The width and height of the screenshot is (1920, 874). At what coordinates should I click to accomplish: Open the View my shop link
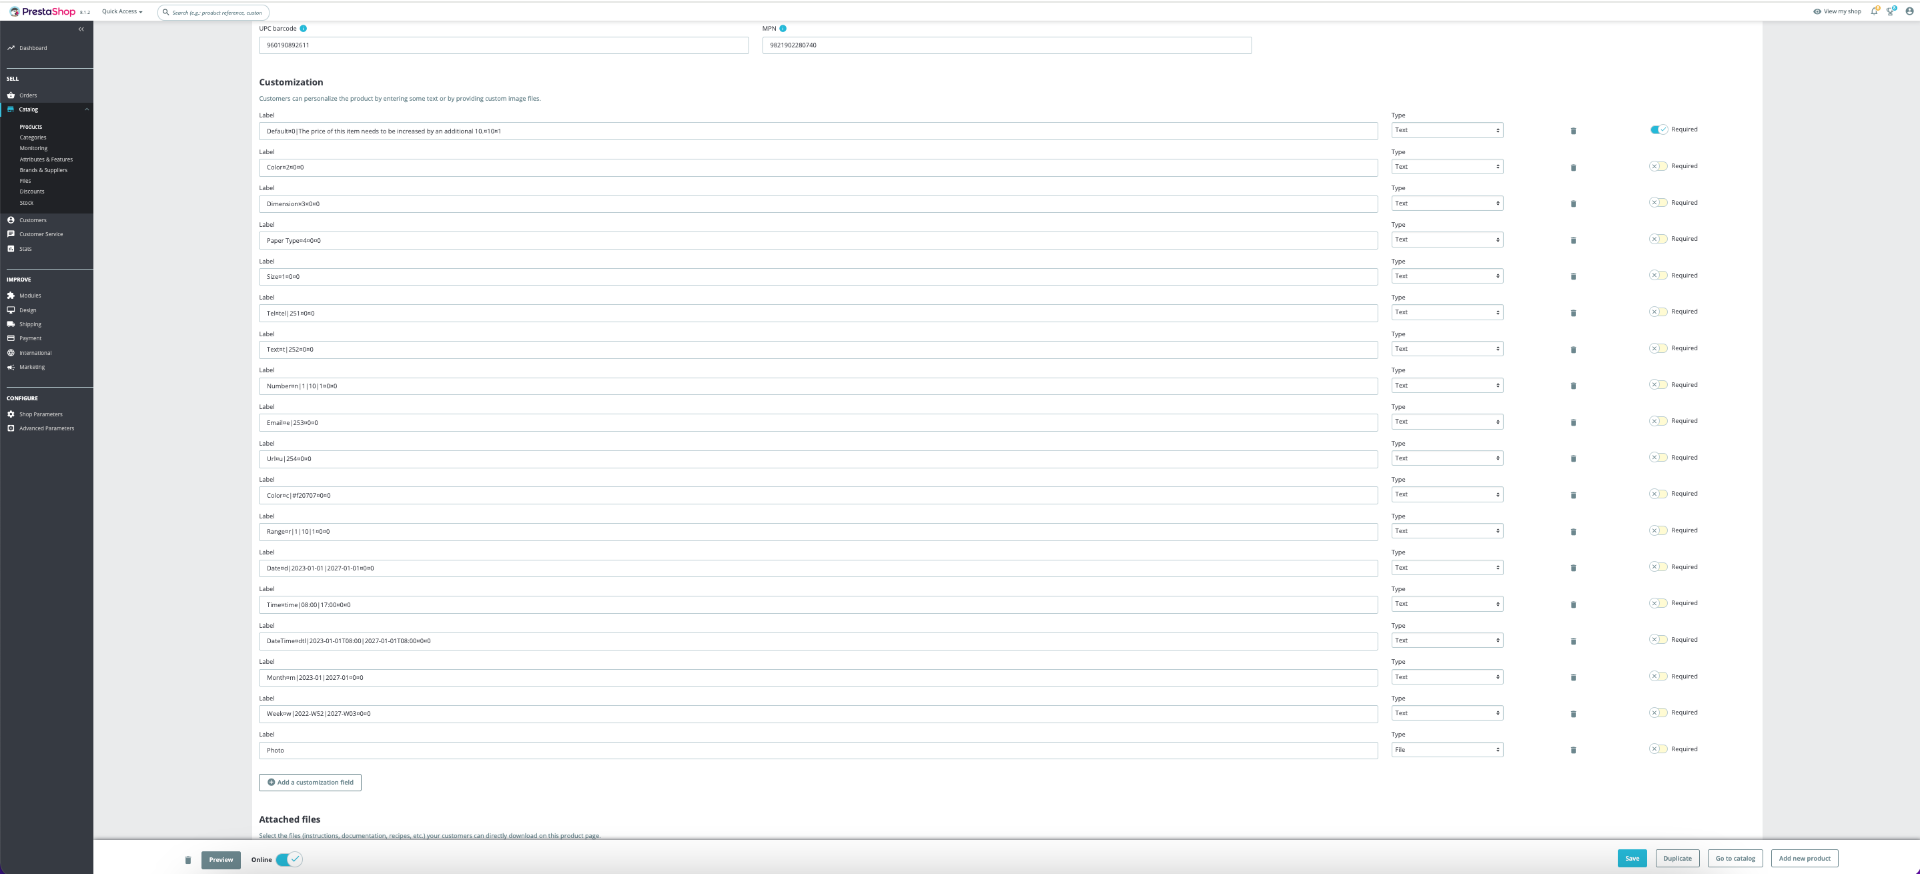[x=1837, y=11]
